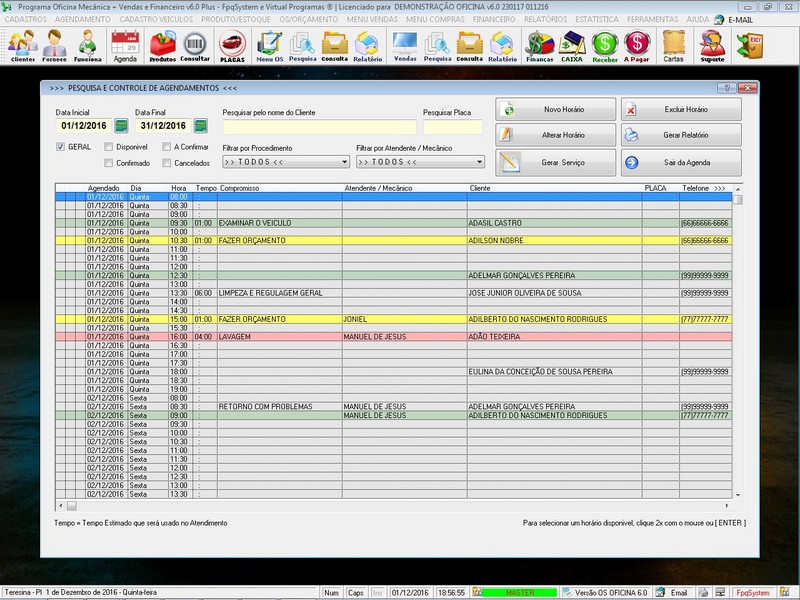Open the Clientes toolbar icon
The image size is (800, 600).
[22, 45]
